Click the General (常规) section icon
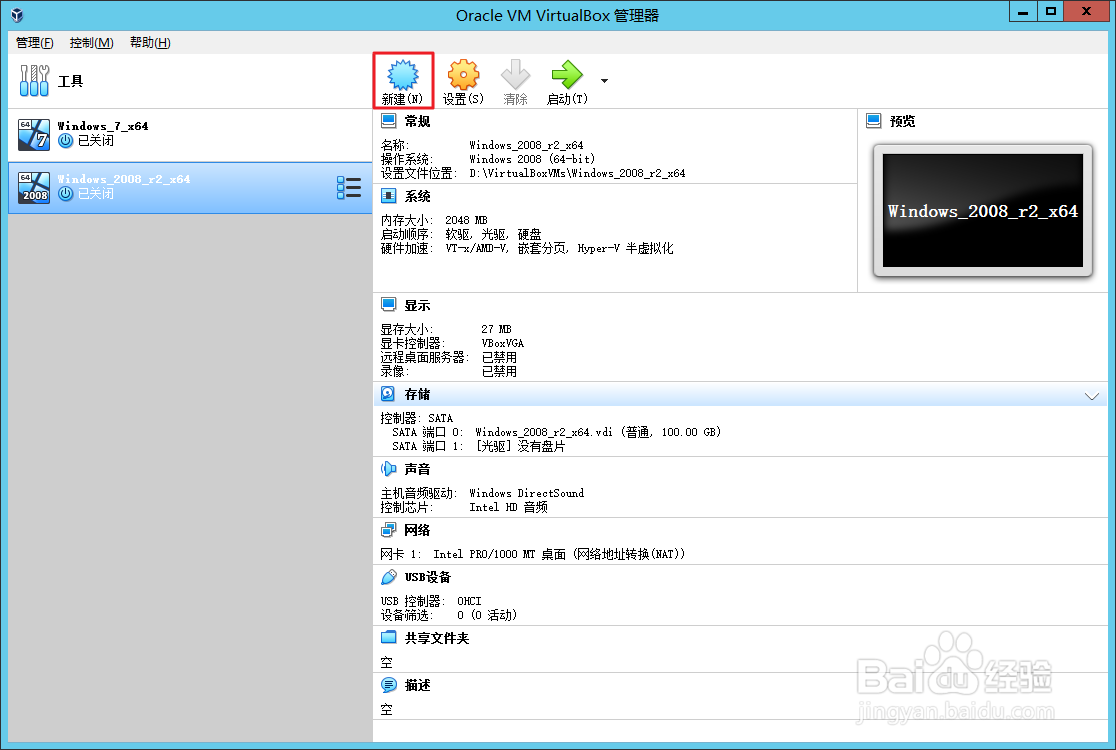1116x750 pixels. point(389,121)
